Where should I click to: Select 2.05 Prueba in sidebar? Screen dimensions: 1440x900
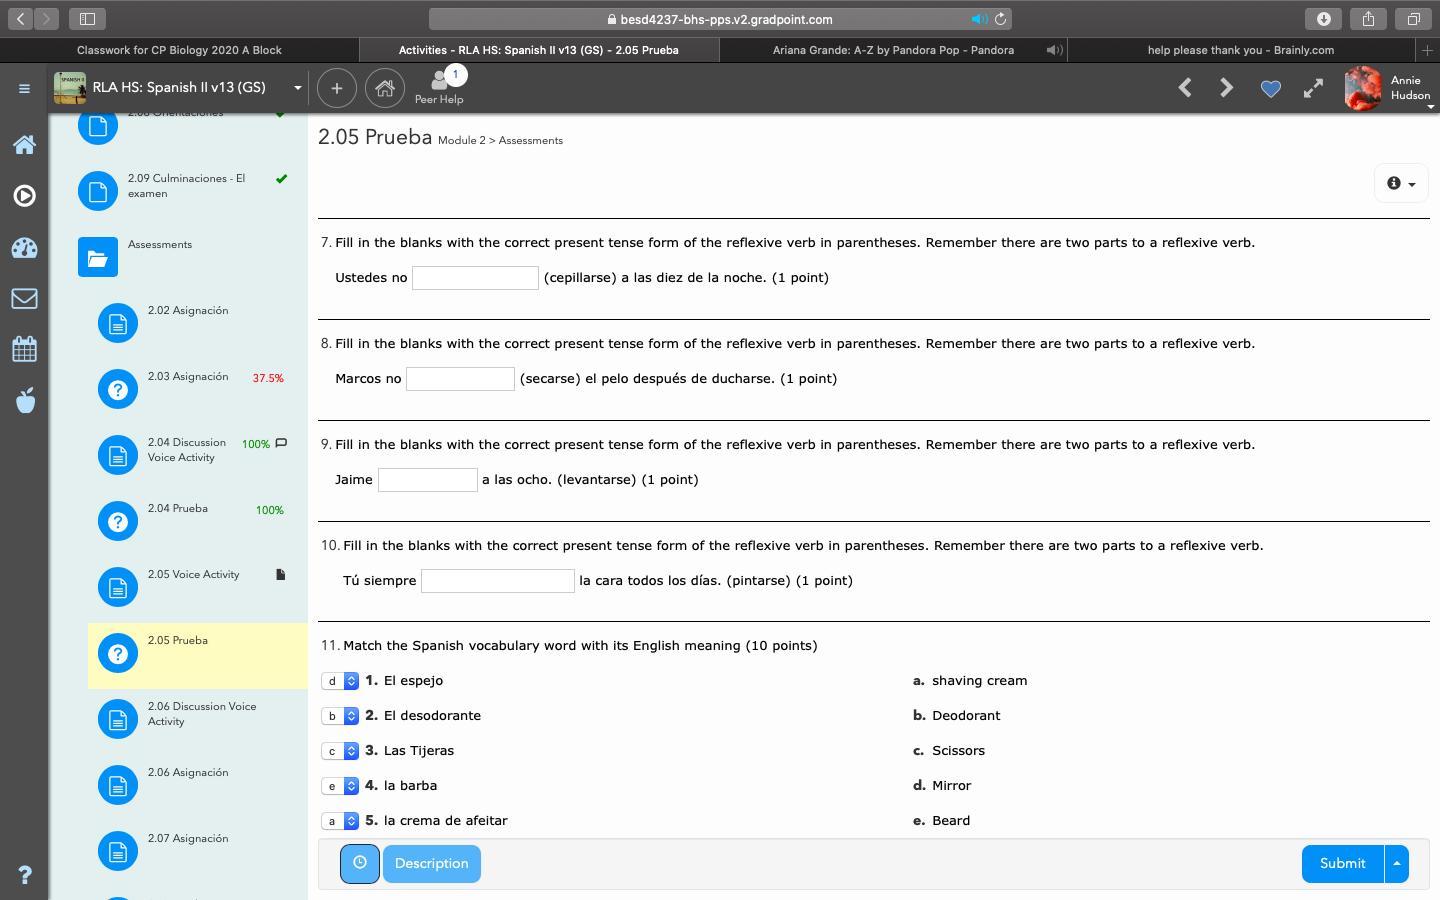click(x=198, y=655)
